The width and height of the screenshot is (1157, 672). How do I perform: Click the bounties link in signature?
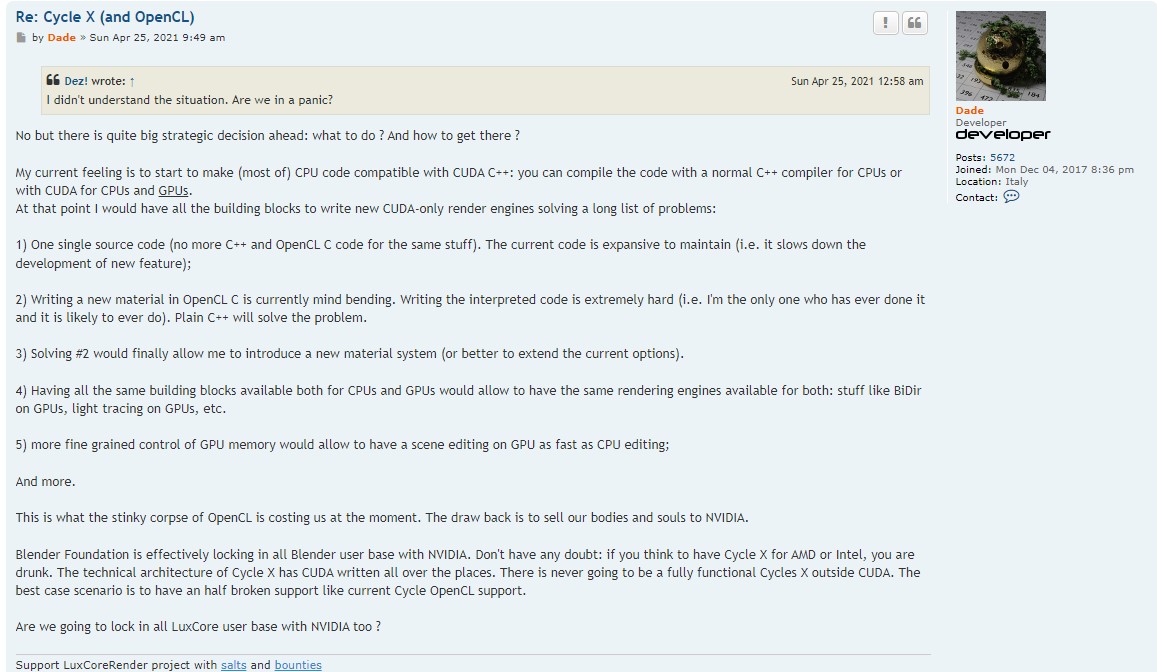coord(298,665)
